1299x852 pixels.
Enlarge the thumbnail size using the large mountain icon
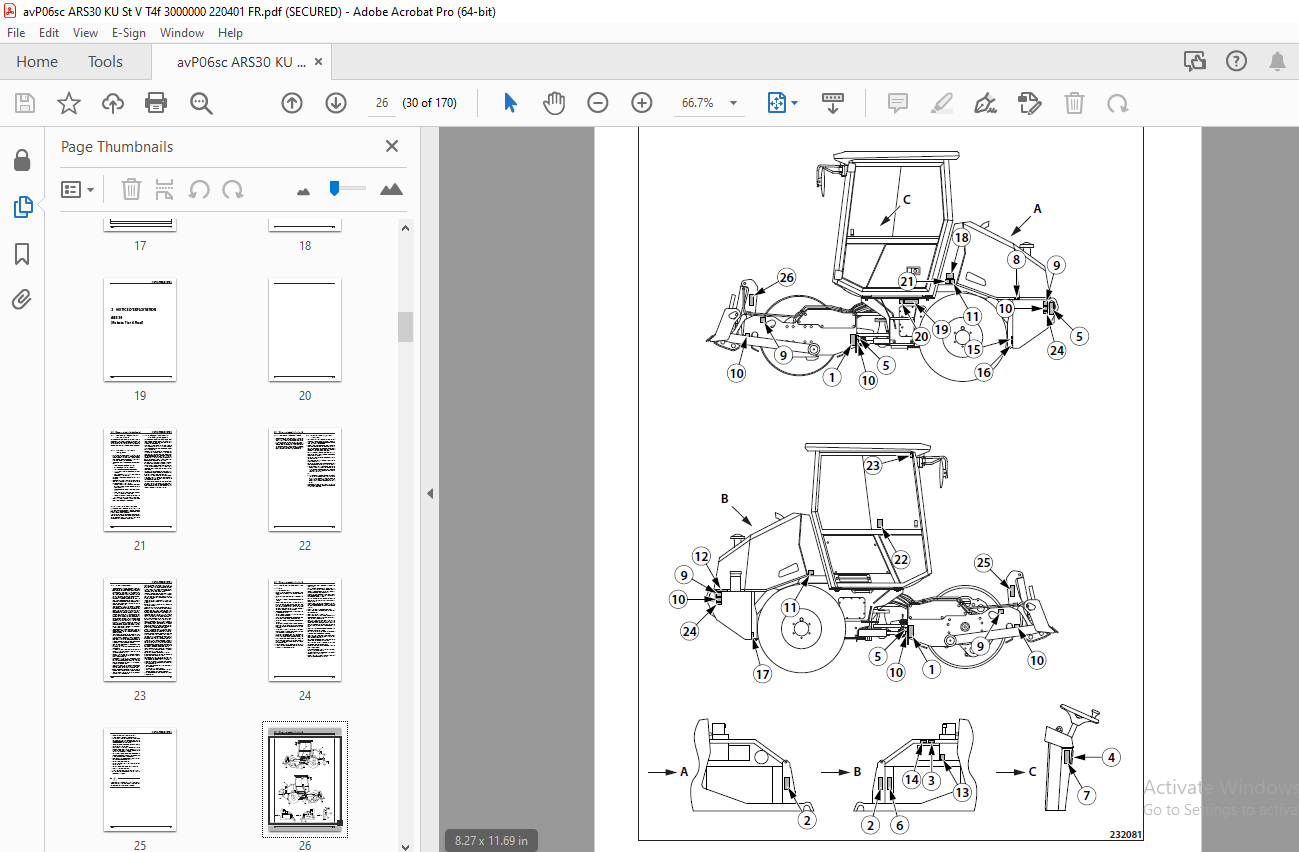(391, 189)
